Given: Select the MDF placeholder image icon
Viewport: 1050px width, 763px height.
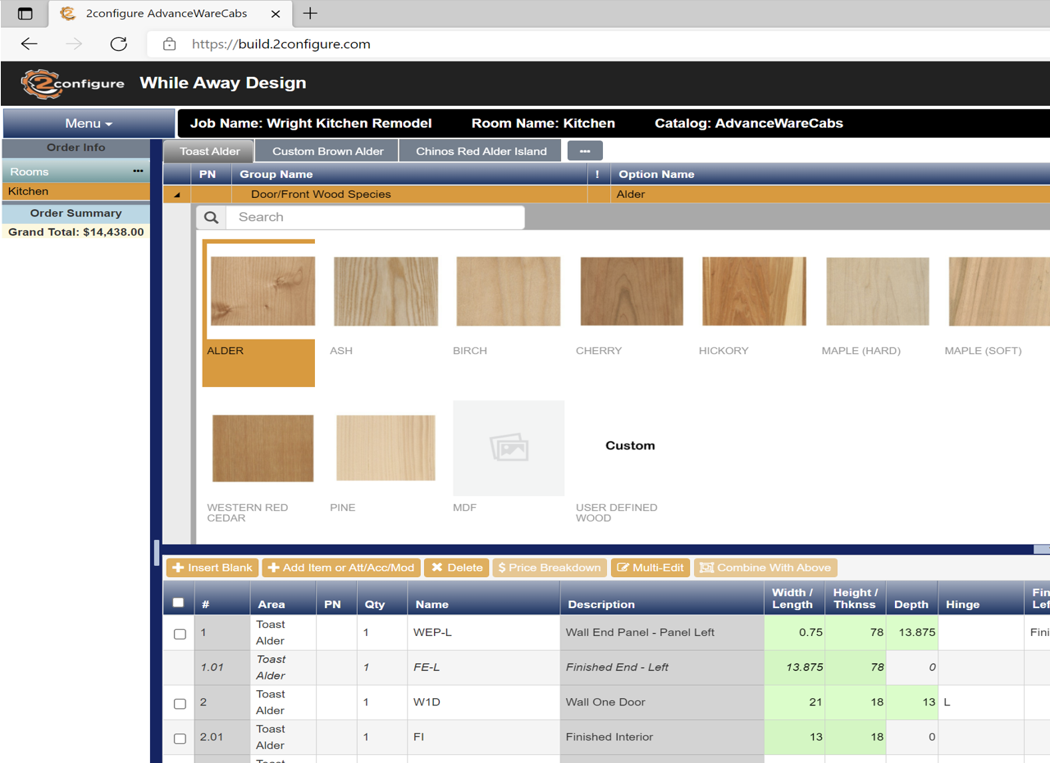Looking at the screenshot, I should click(508, 447).
